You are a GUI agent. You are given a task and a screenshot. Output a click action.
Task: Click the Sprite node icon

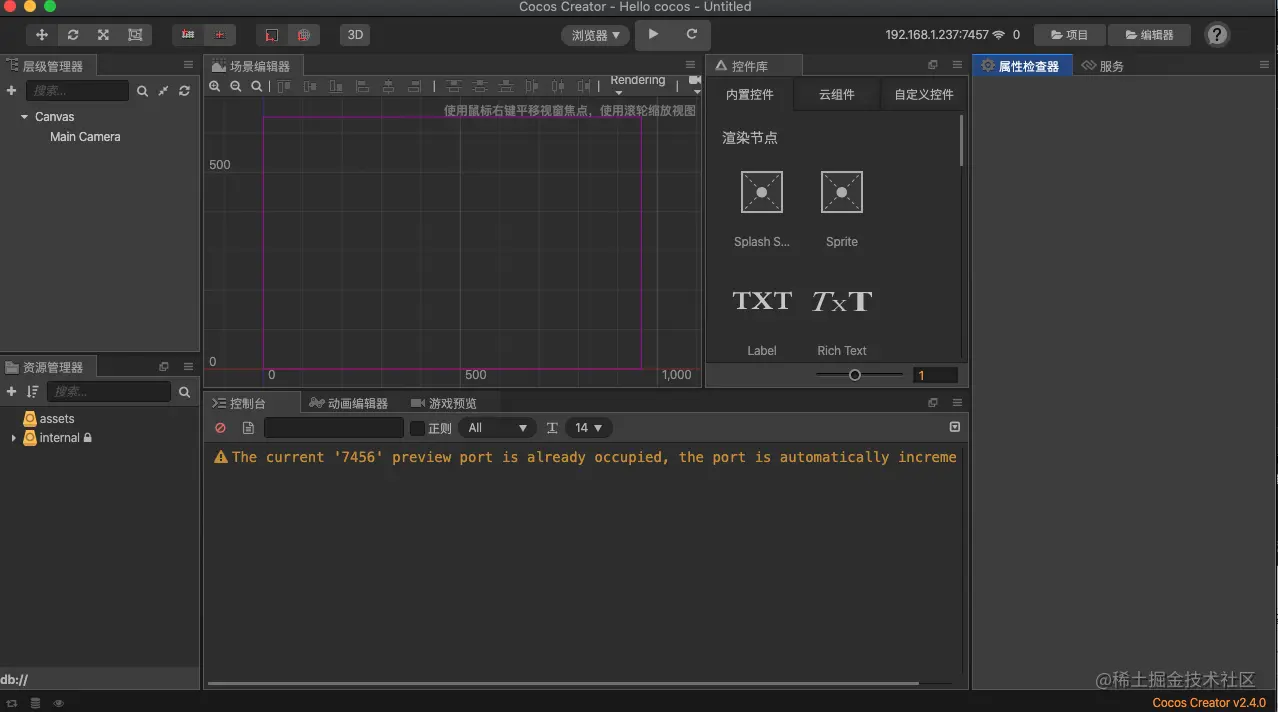(x=841, y=192)
